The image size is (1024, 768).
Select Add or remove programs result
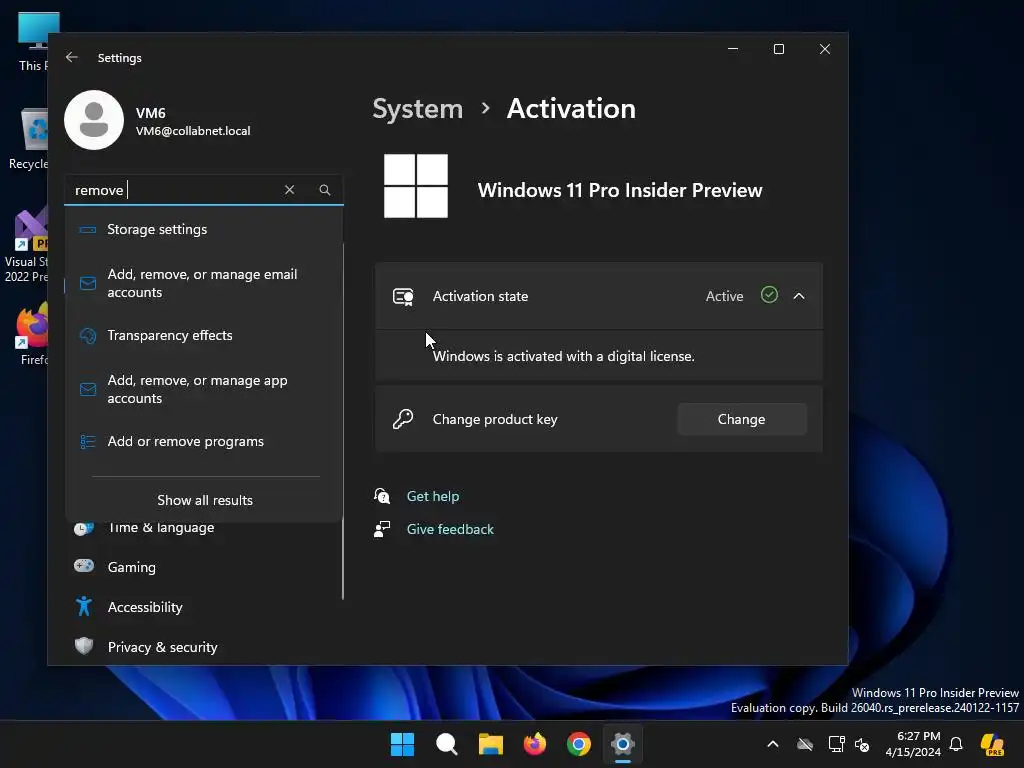204,441
